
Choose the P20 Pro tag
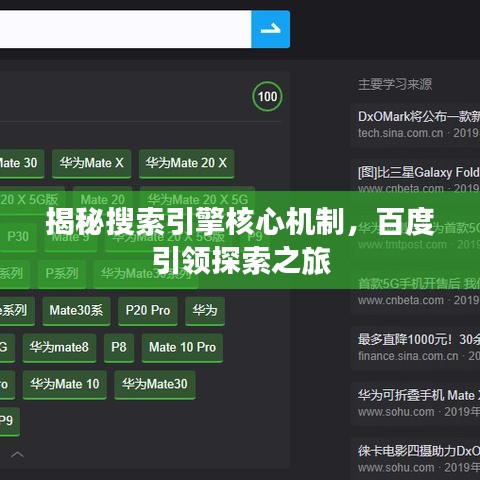[x=148, y=311]
